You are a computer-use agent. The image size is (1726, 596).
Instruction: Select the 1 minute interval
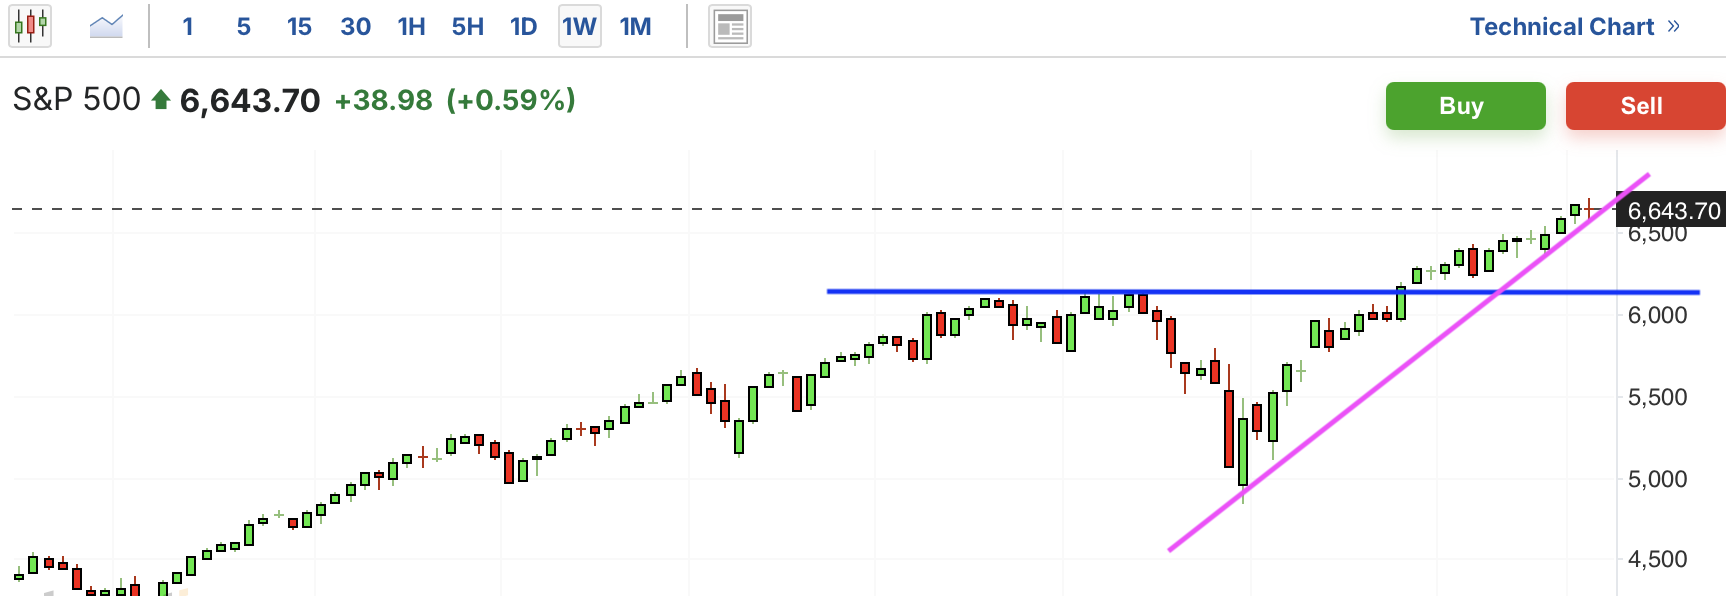click(187, 26)
